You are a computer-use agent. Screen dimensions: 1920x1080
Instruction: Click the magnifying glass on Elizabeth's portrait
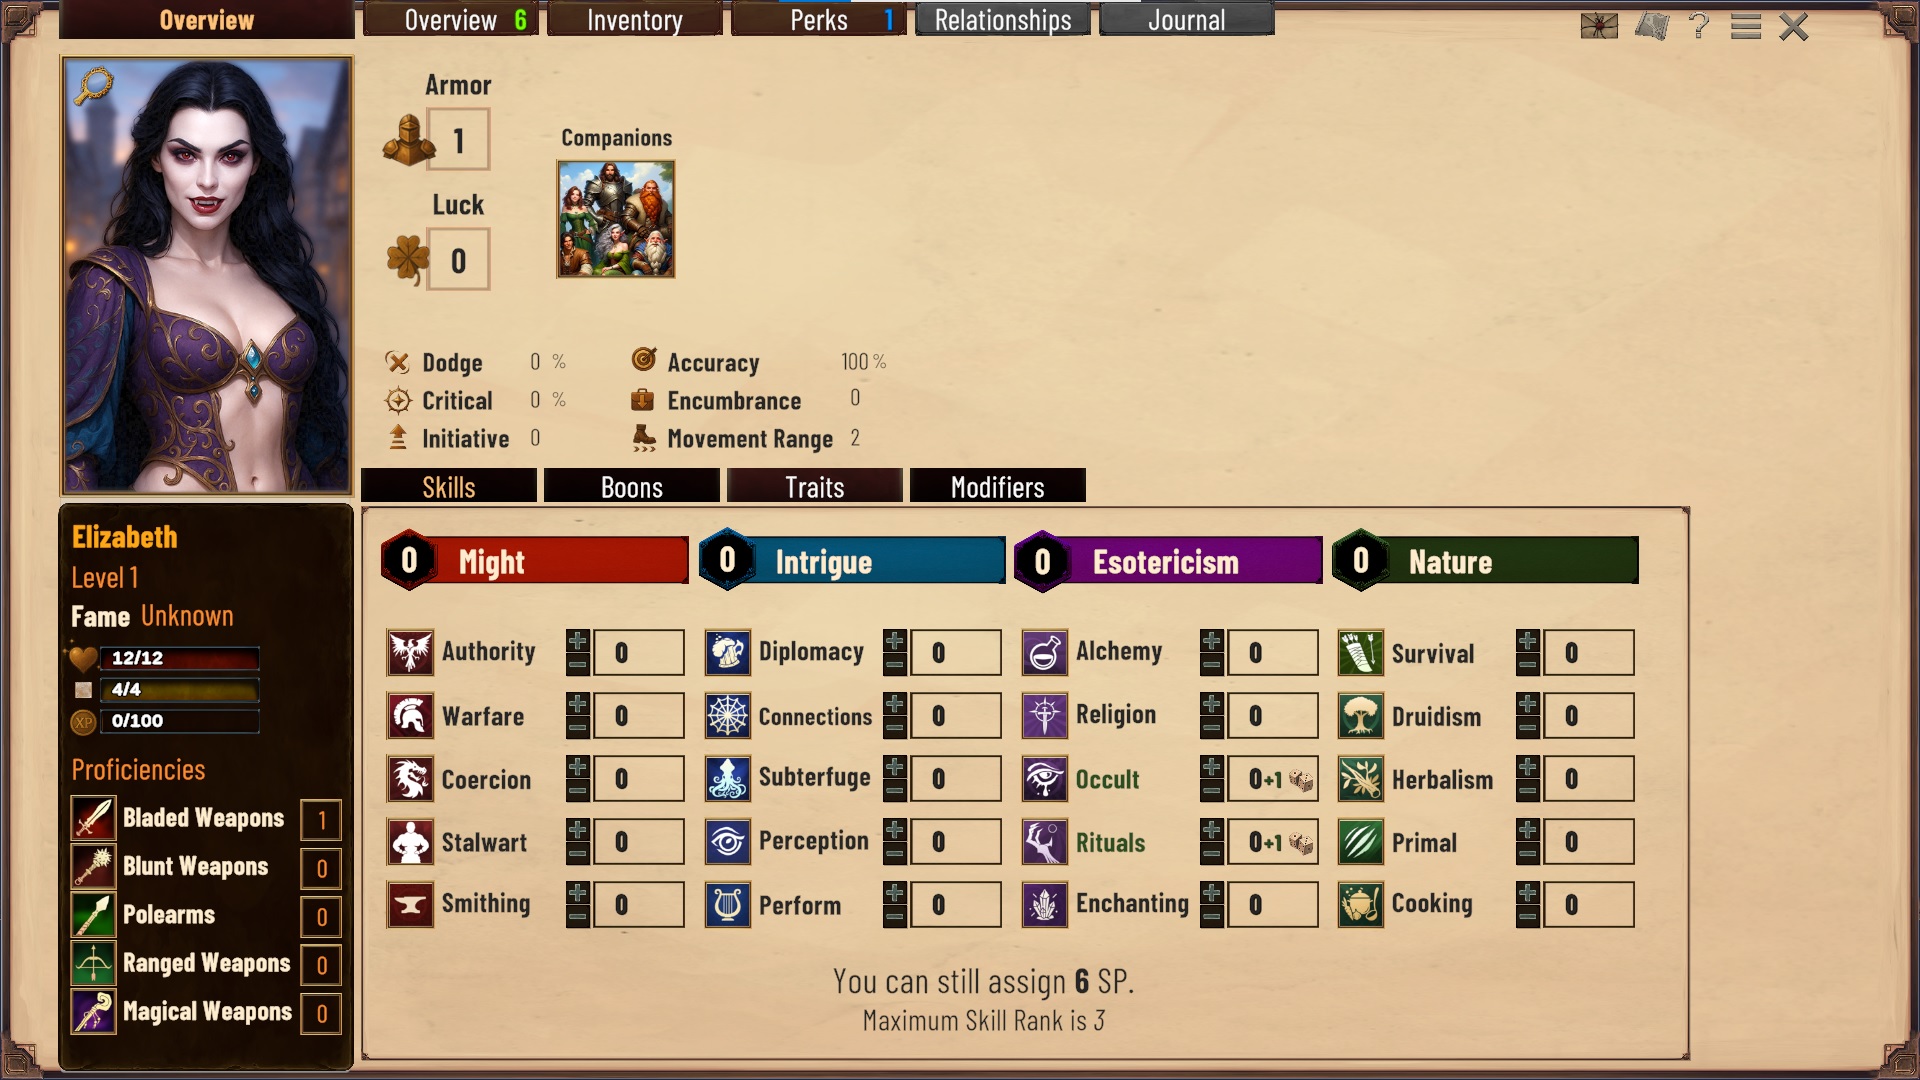coord(94,85)
